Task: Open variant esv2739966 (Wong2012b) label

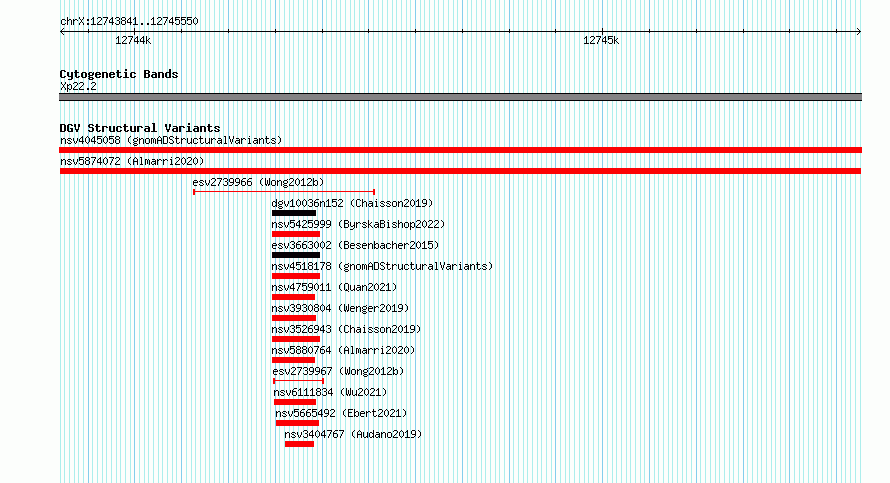Action: [x=258, y=182]
